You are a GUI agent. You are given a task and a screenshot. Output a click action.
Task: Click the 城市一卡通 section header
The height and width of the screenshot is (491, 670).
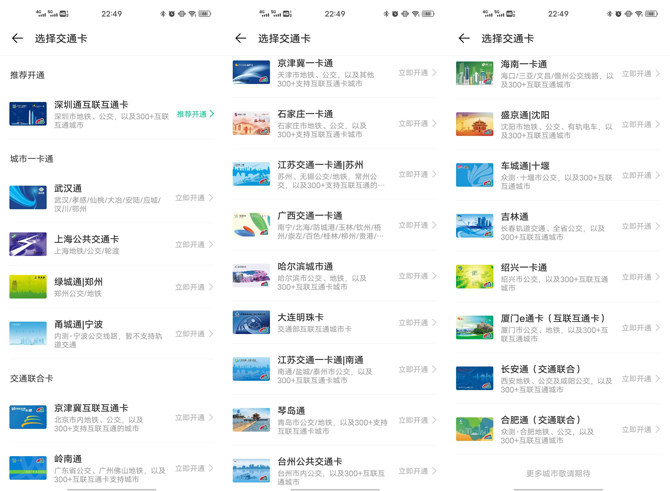[32, 159]
